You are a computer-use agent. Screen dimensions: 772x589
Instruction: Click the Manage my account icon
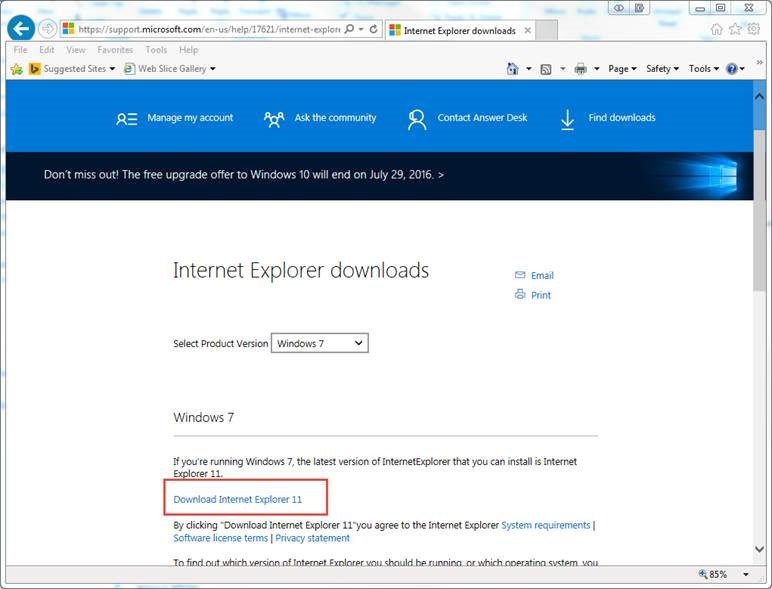pos(127,119)
